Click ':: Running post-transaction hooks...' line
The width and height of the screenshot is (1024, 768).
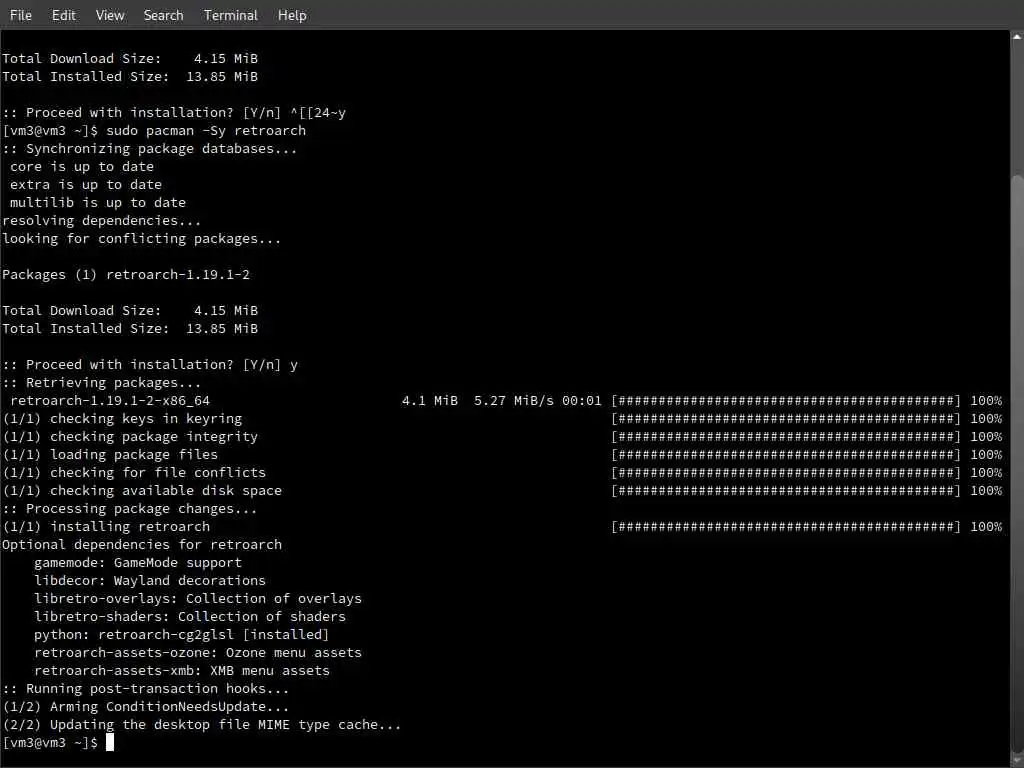[146, 689]
